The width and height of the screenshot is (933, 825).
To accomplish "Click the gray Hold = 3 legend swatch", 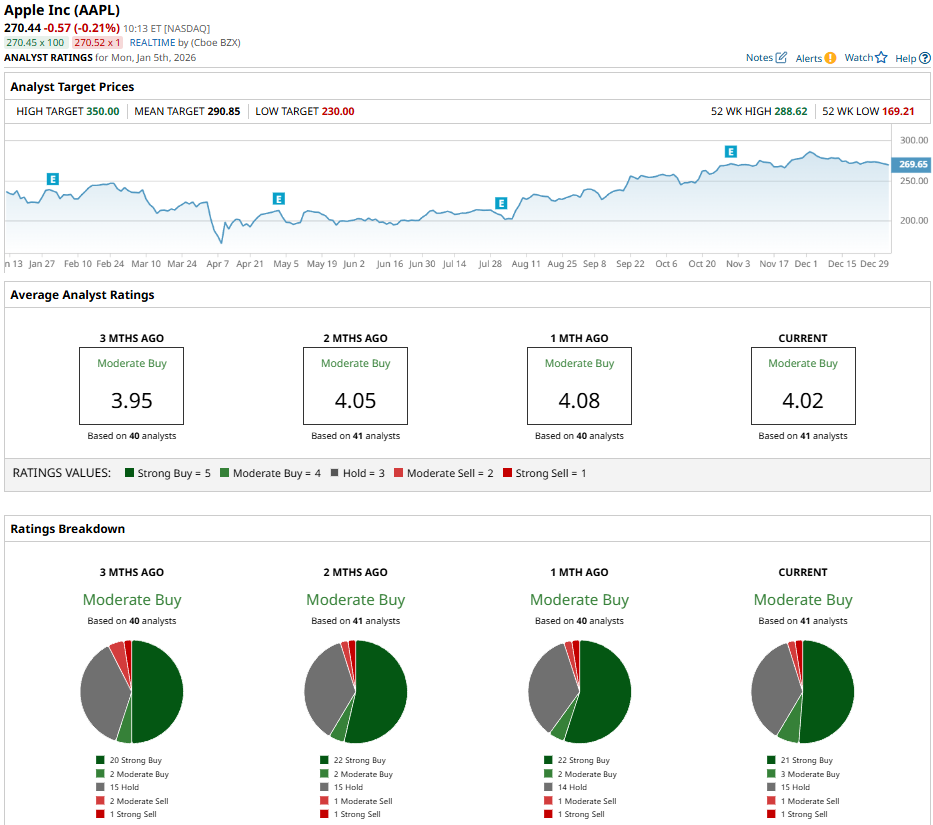I will tap(337, 473).
